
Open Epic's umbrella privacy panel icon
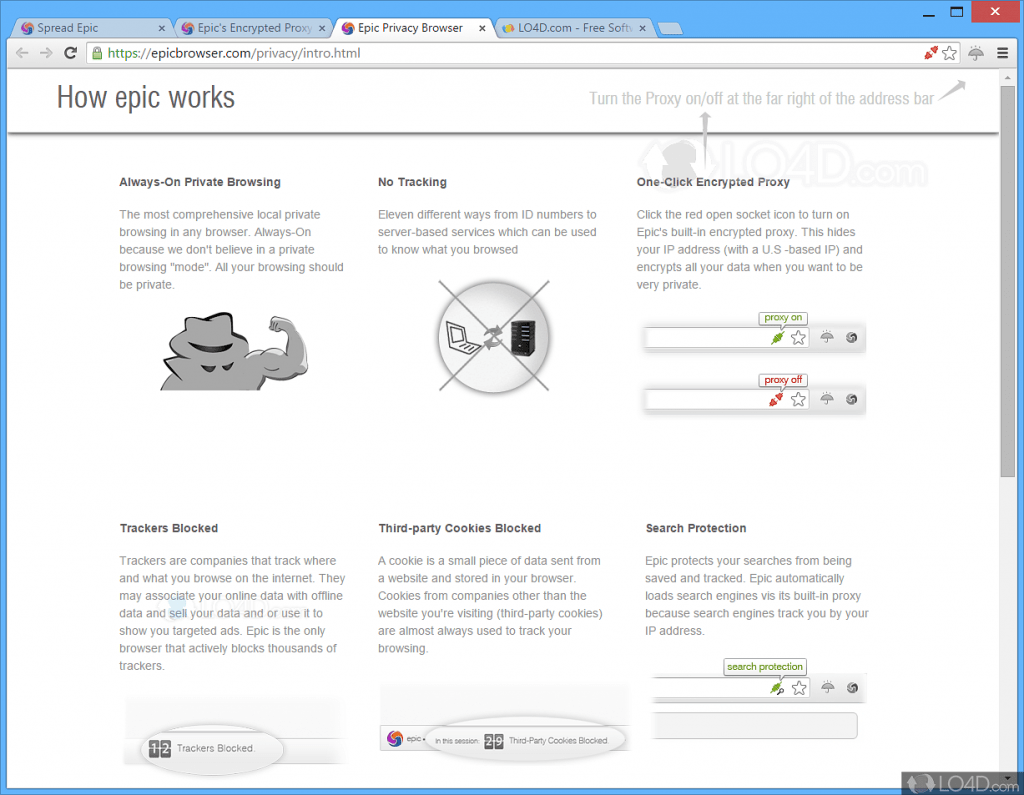(x=975, y=52)
